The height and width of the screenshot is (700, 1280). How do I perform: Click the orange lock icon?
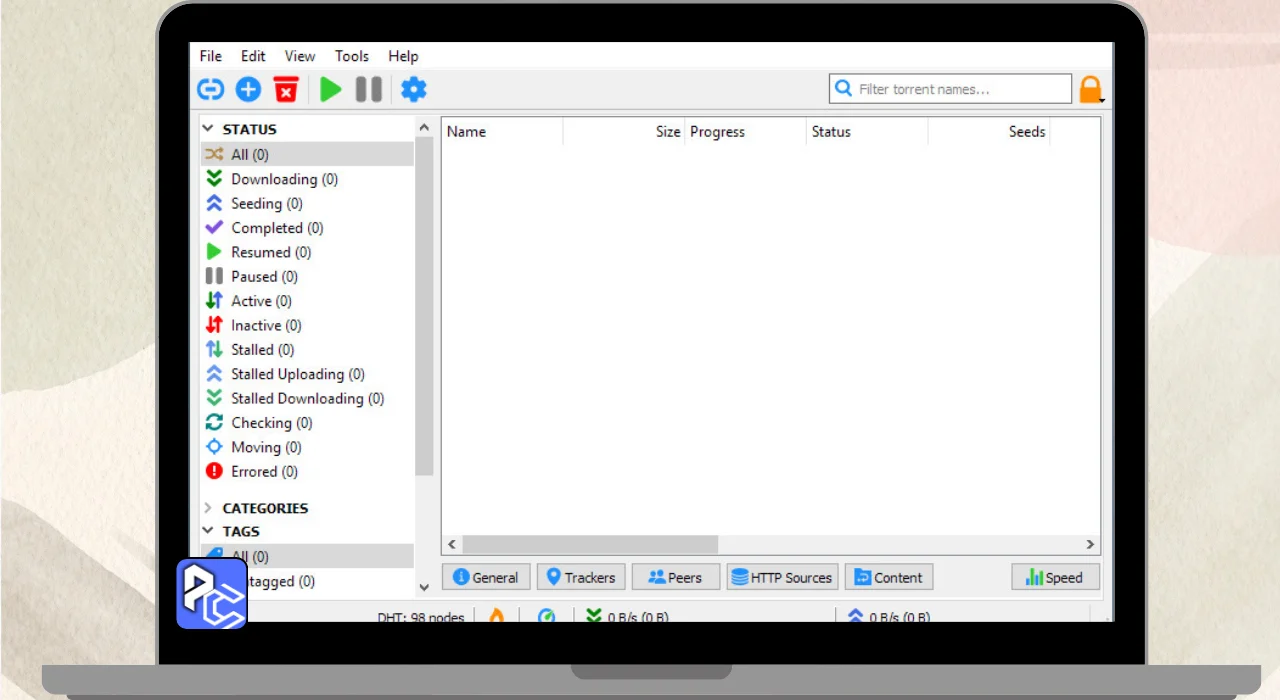pyautogui.click(x=1089, y=90)
